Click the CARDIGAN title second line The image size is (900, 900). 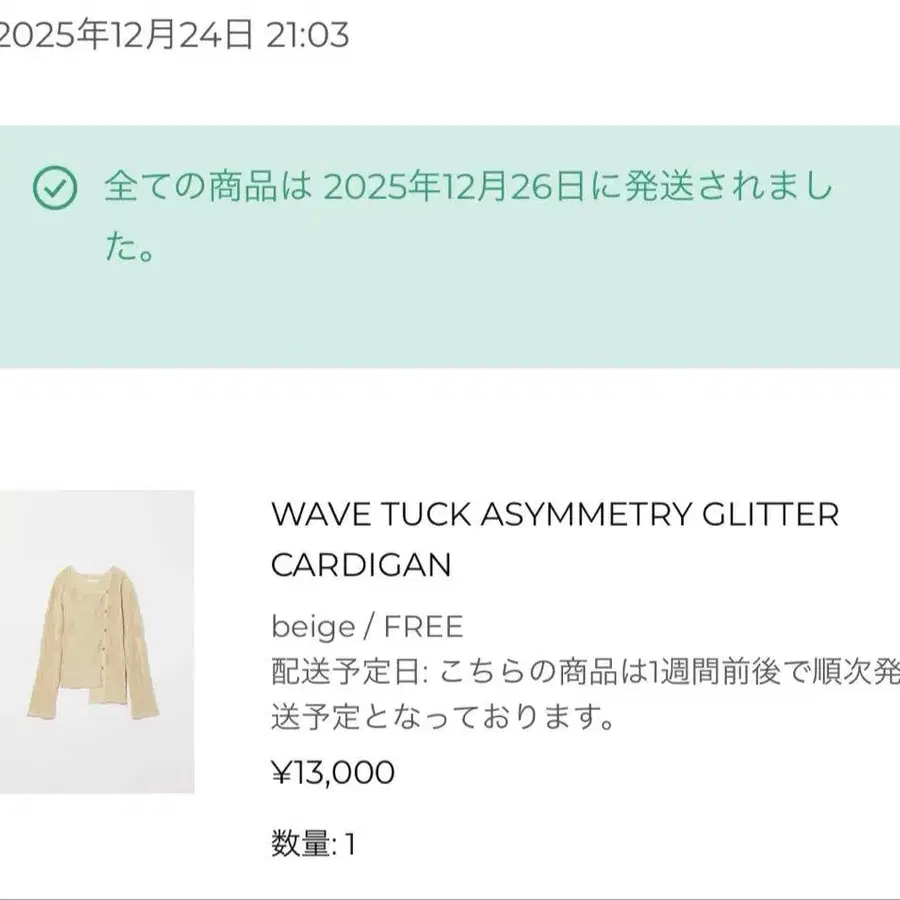[x=361, y=565]
